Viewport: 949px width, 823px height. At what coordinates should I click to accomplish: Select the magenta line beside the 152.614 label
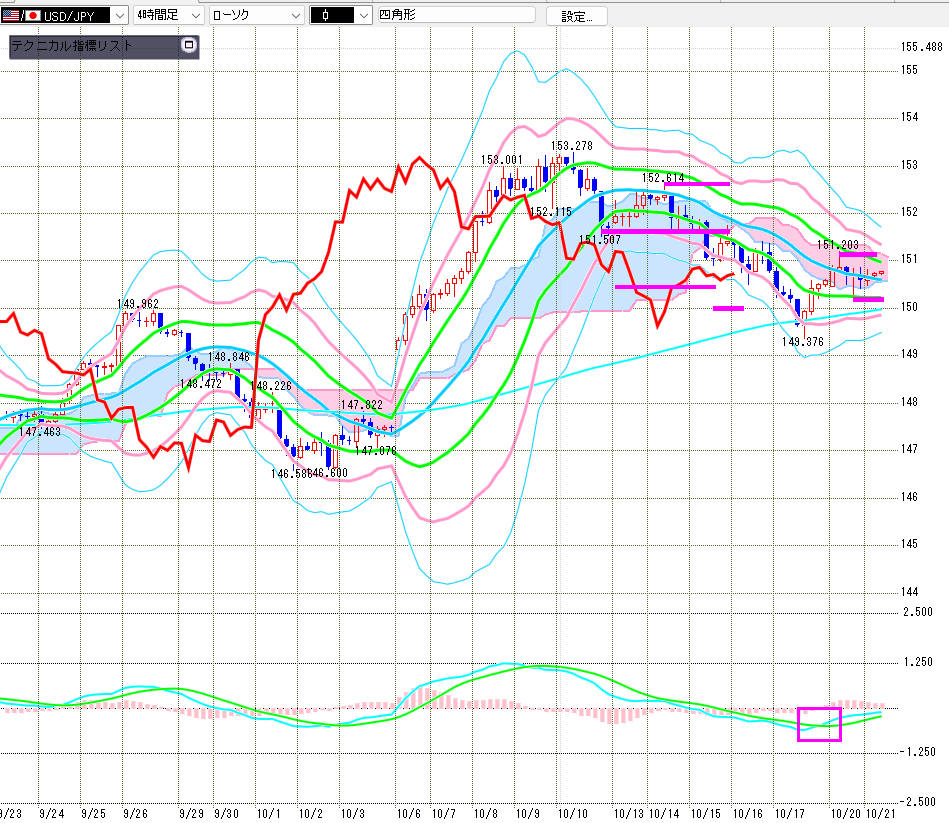click(x=696, y=184)
